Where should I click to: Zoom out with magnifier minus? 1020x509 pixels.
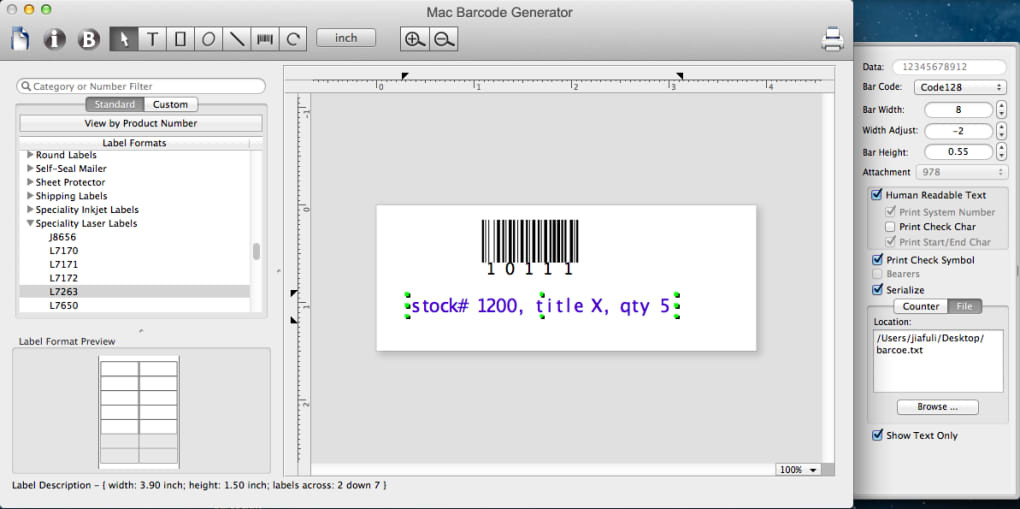point(444,39)
